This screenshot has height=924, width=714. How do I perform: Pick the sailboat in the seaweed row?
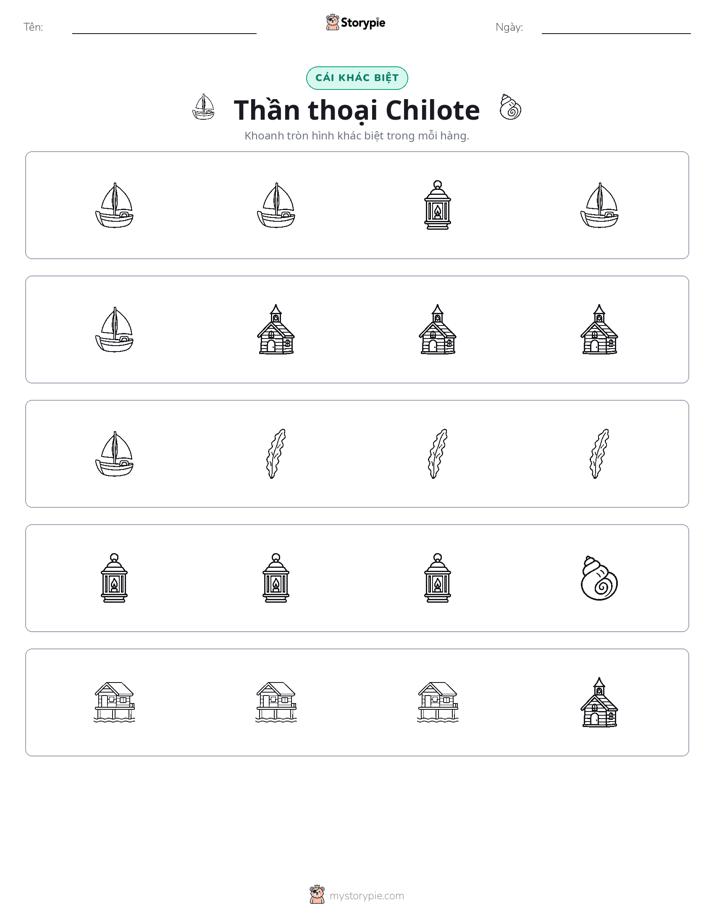[x=114, y=454]
